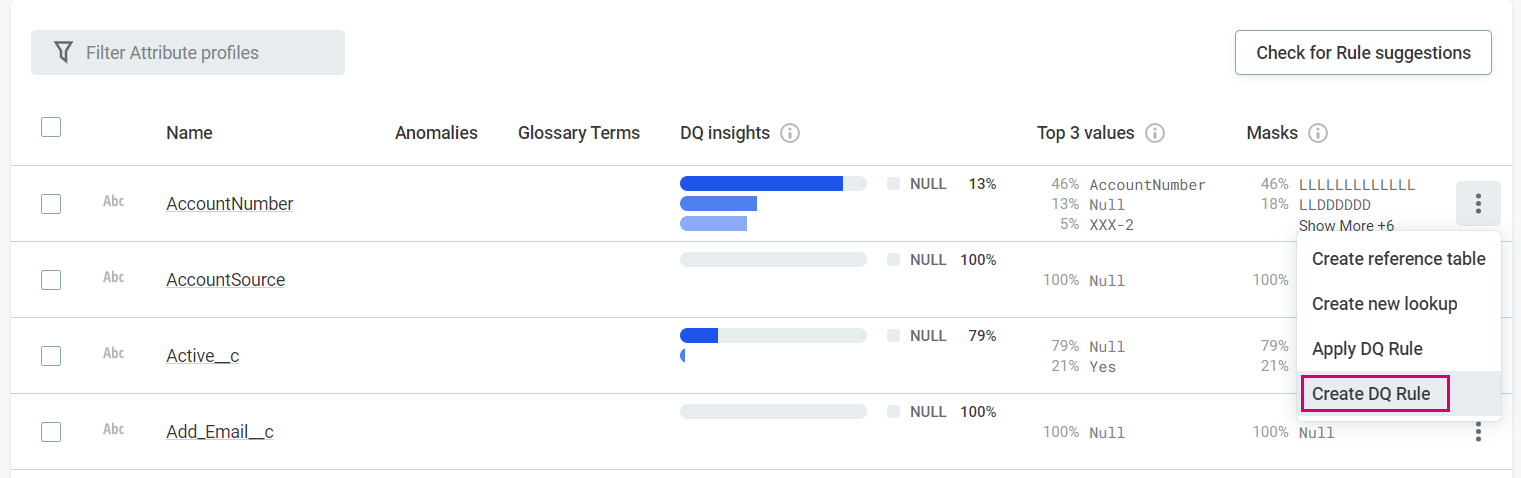Image resolution: width=1521 pixels, height=478 pixels.
Task: Click the Top 3 values info icon
Action: coord(1154,133)
